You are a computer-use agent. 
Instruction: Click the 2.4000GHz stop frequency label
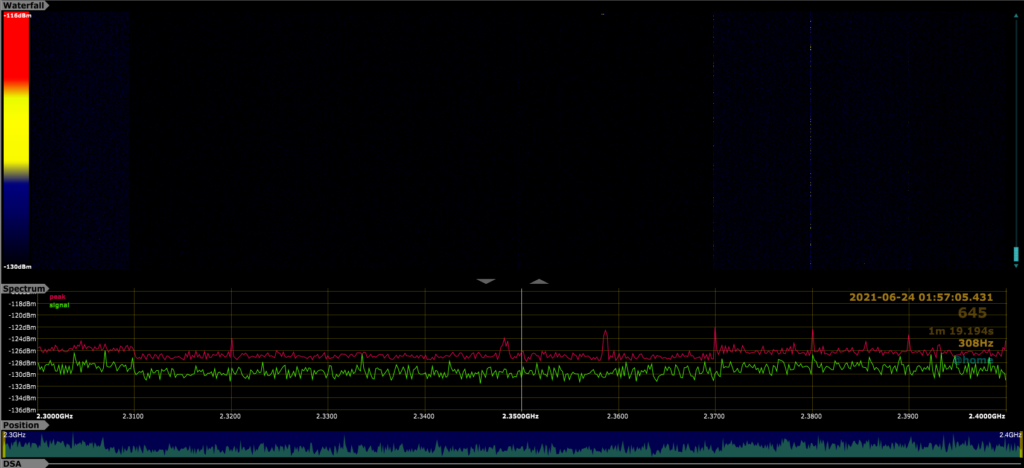(x=985, y=415)
